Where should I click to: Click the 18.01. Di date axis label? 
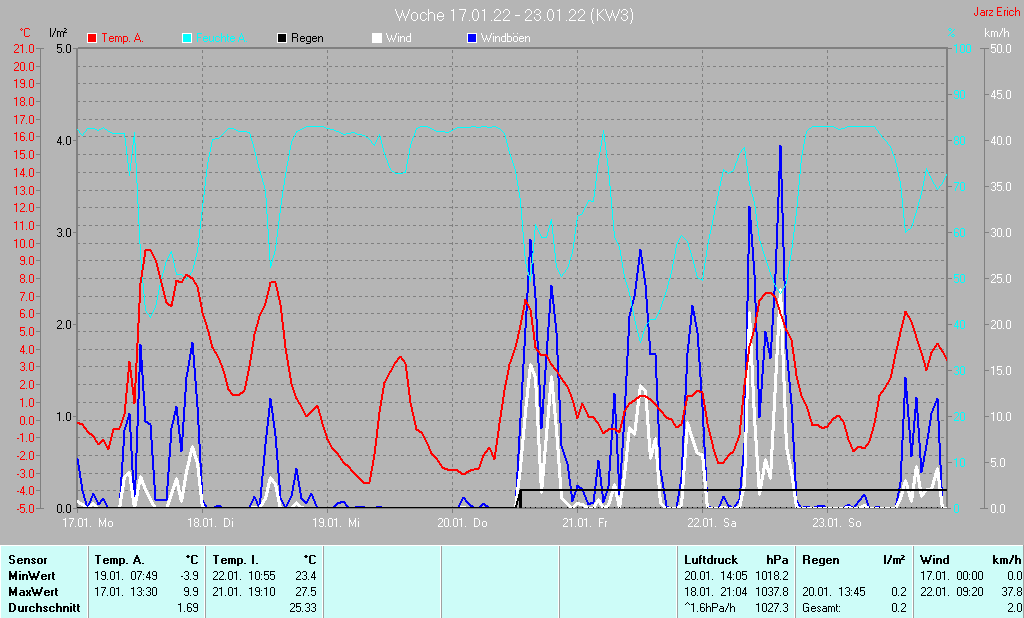211,523
